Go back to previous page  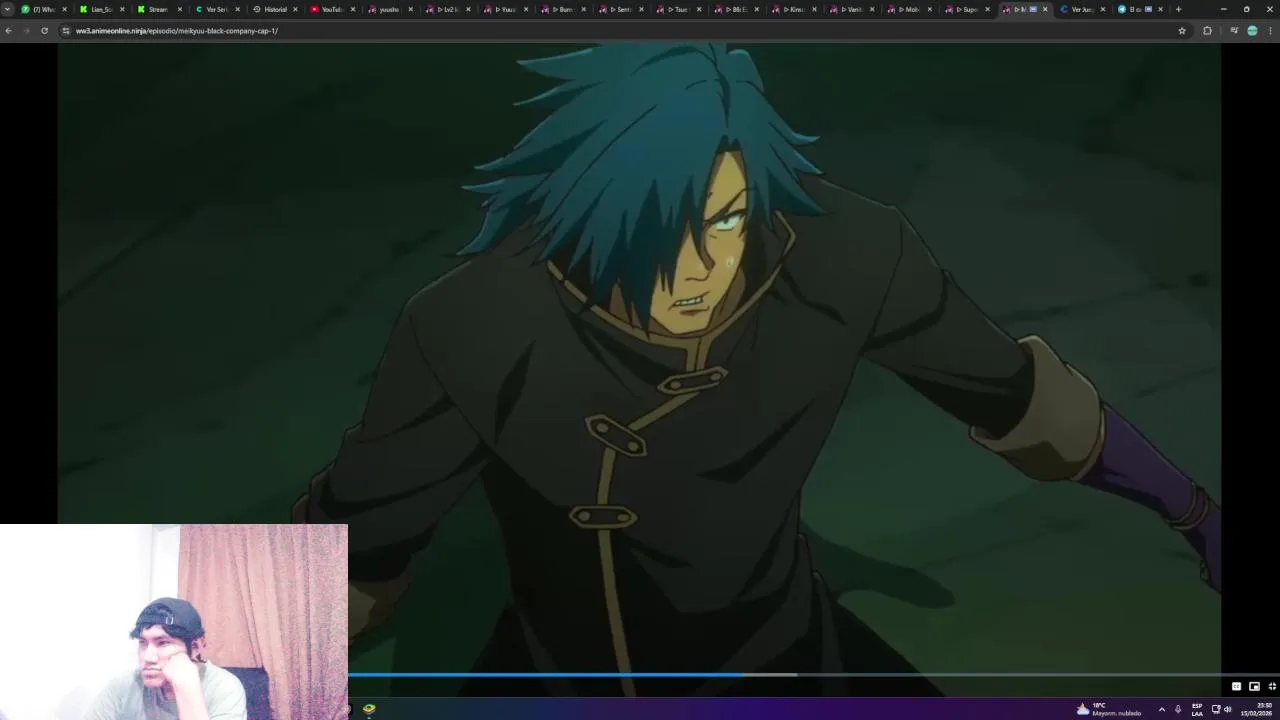[x=9, y=31]
